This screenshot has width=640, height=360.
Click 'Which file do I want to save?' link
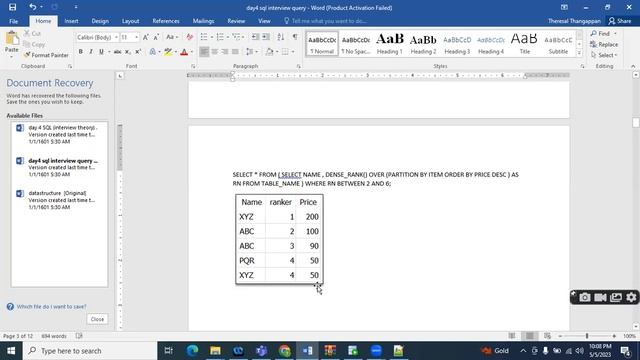51,307
